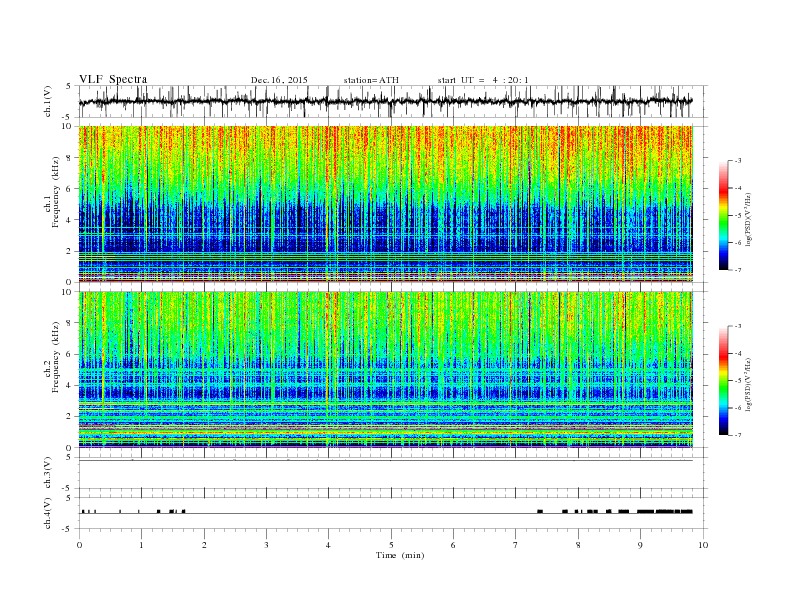Click the "-5" tick on the ch.2 colorbar
Viewport: 792px width, 612px height.
pos(738,380)
